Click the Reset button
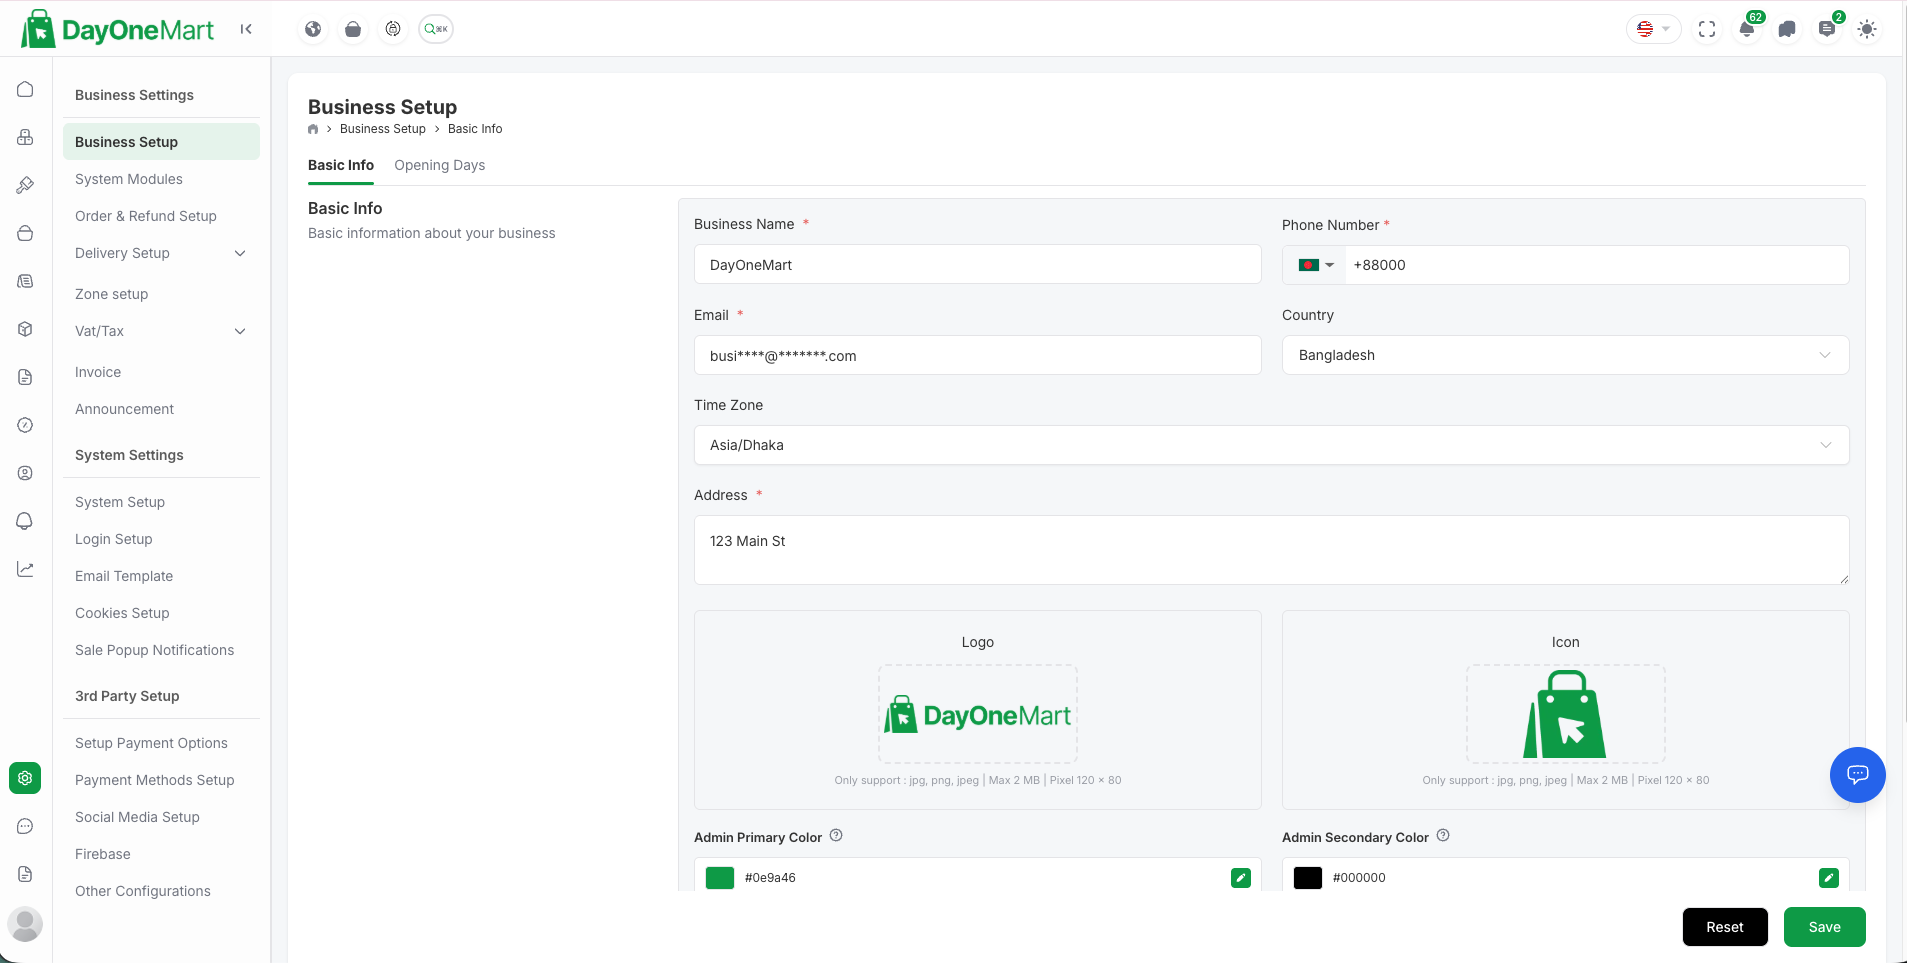1907x963 pixels. pos(1725,927)
